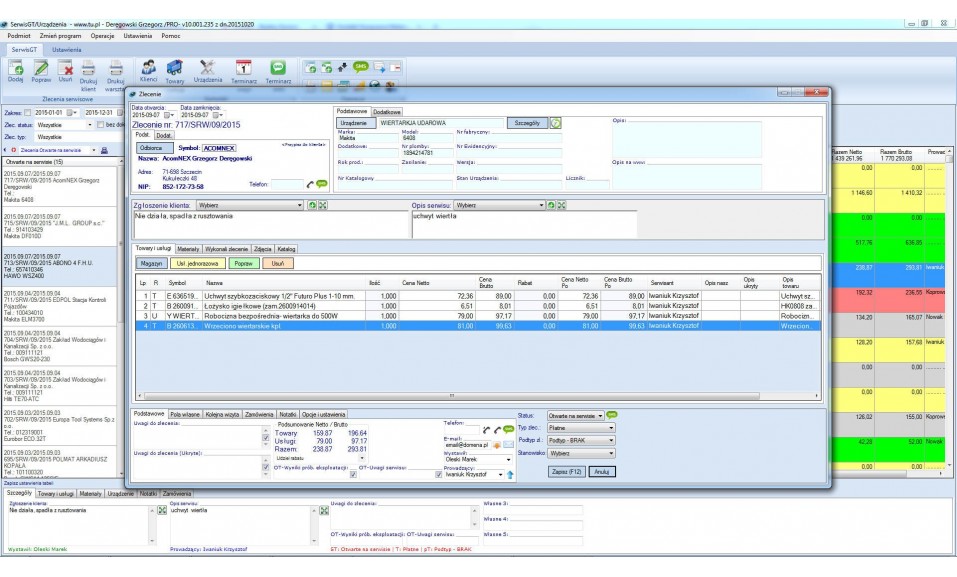Click SMS icon next to client Telefon

[x=321, y=184]
